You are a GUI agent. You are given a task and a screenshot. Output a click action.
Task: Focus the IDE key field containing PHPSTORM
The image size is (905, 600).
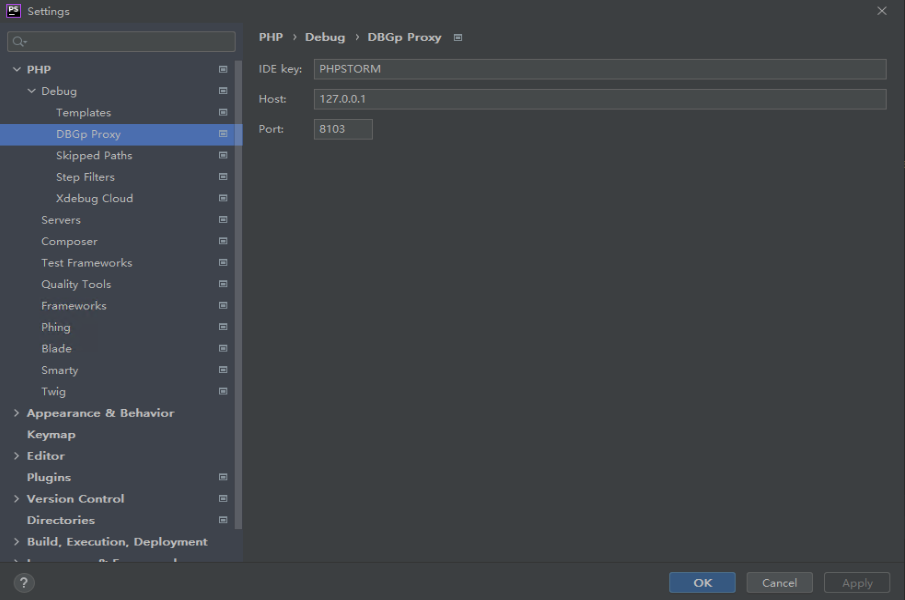click(600, 69)
